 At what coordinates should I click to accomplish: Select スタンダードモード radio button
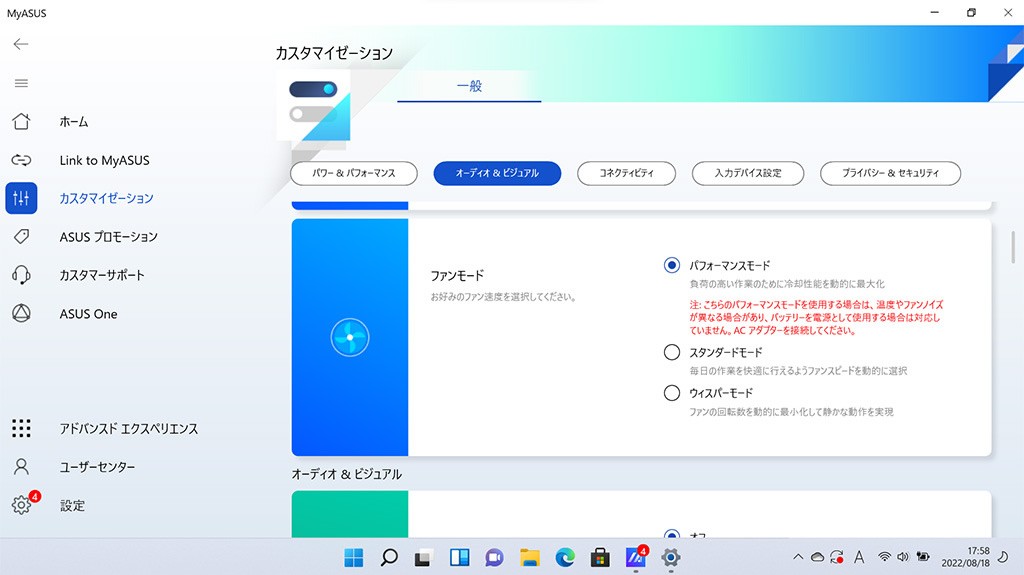(671, 352)
